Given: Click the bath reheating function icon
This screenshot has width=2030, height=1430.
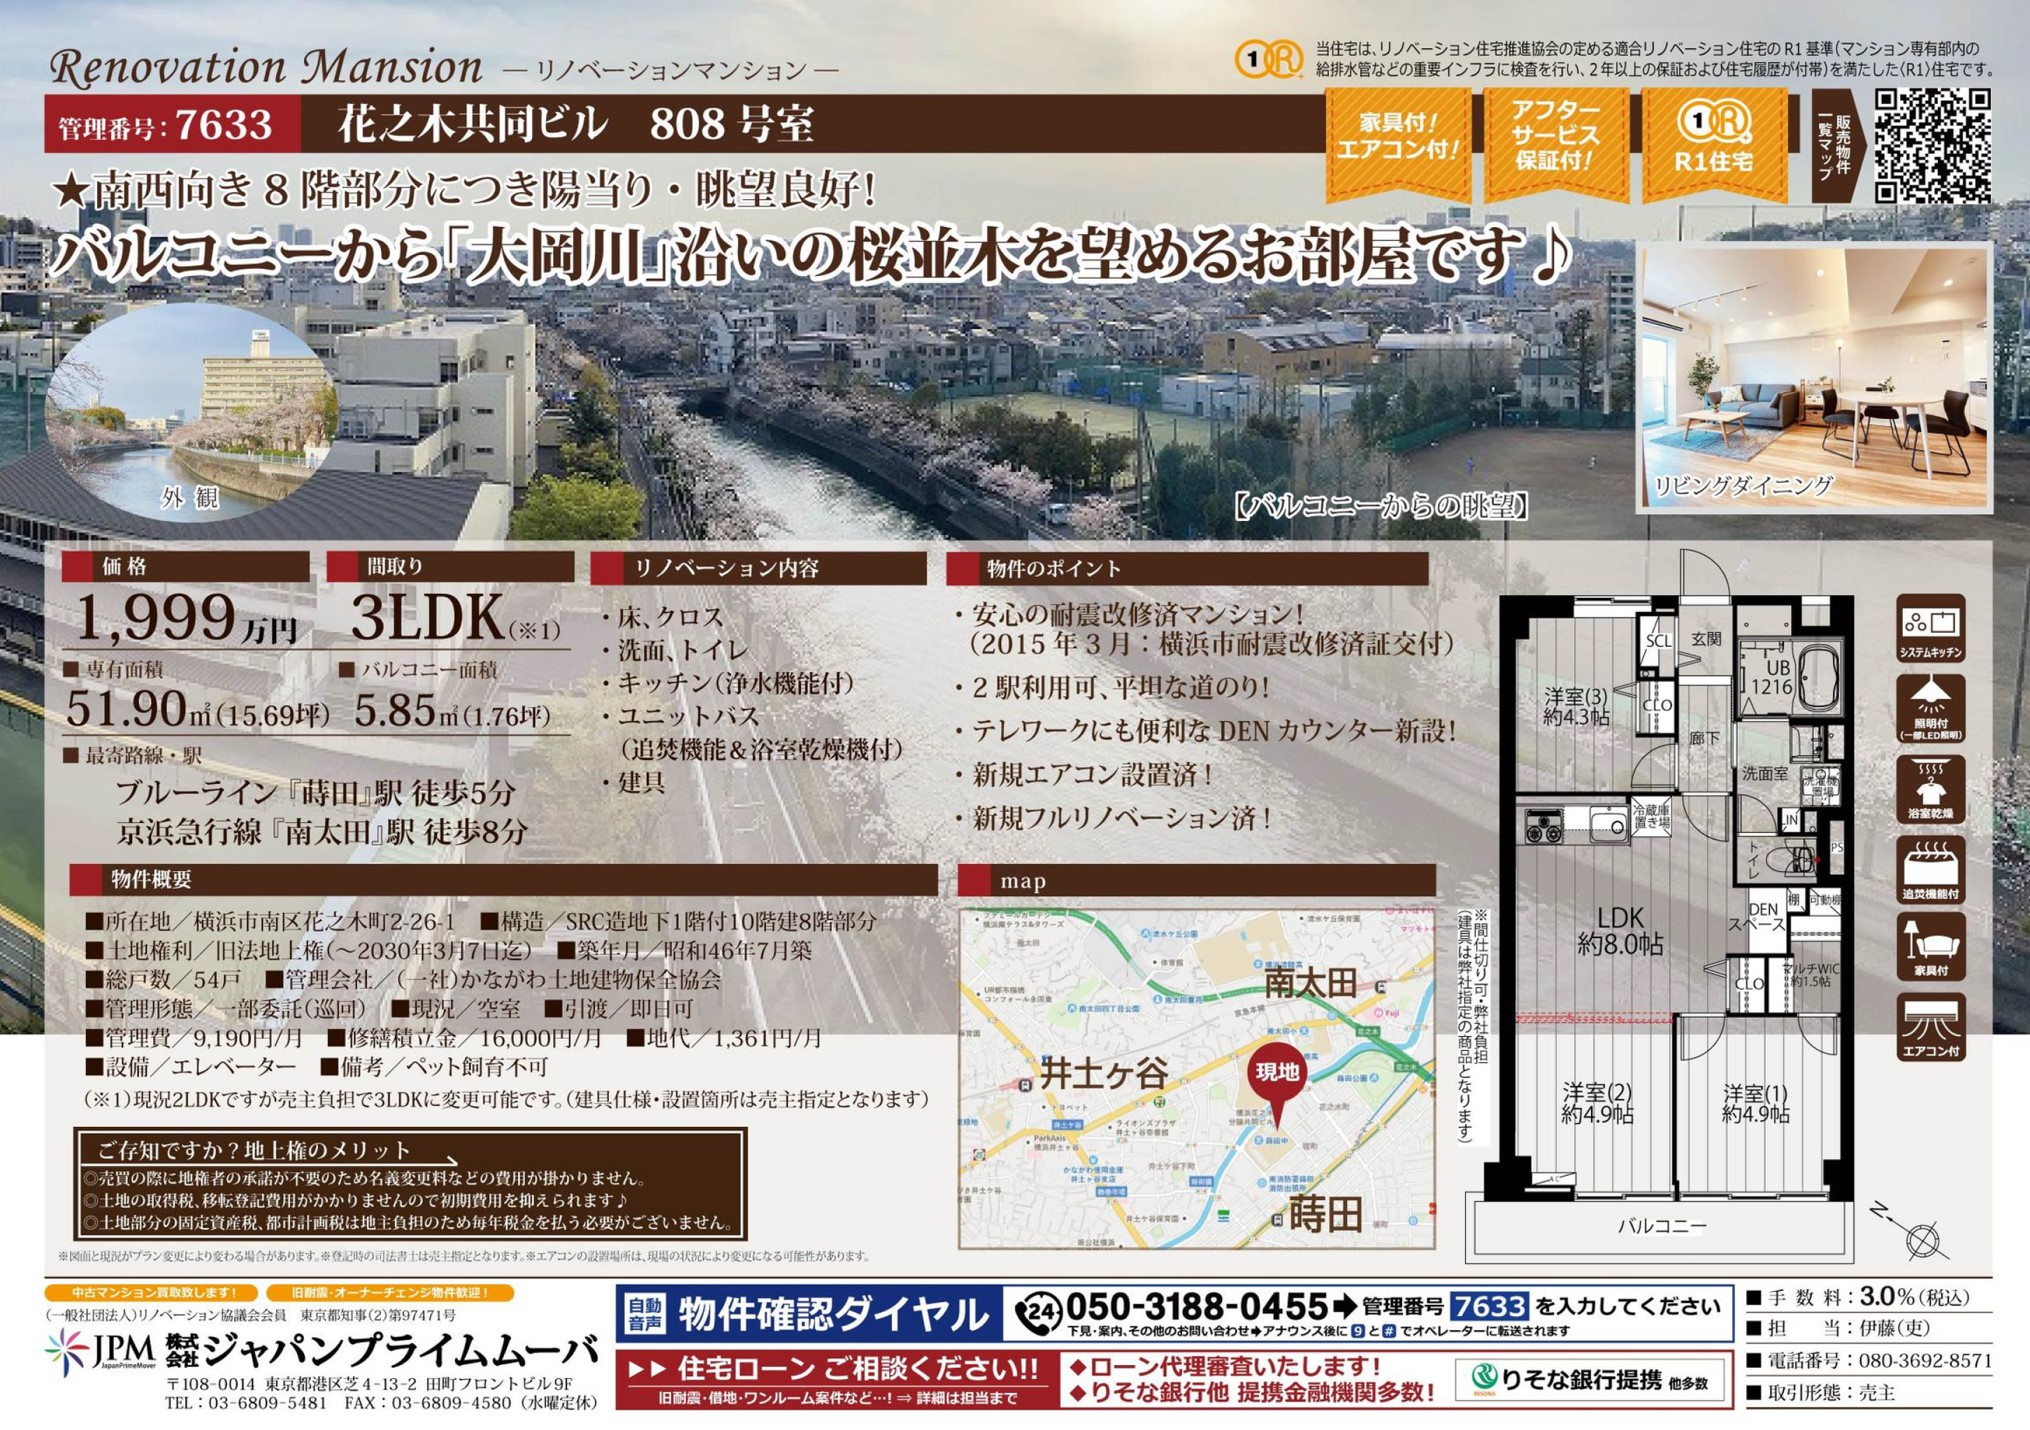Looking at the screenshot, I should point(1929,868).
